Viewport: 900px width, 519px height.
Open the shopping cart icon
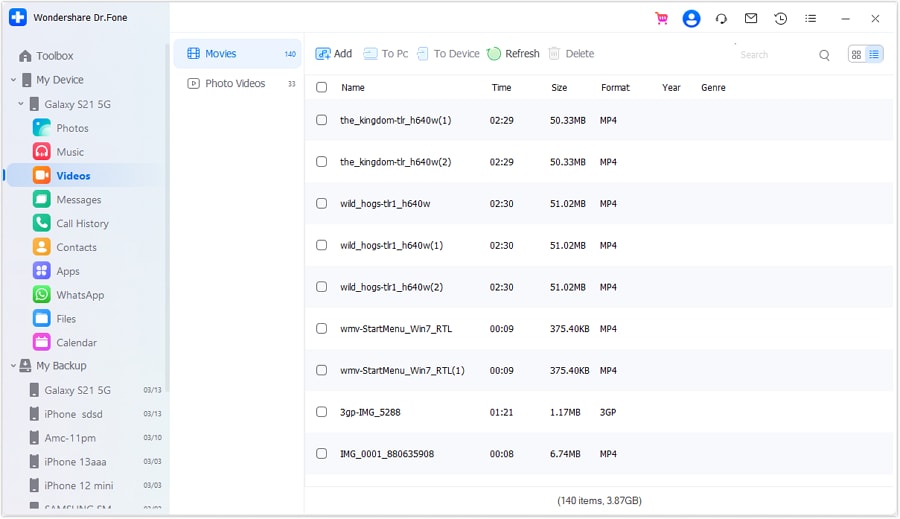662,19
